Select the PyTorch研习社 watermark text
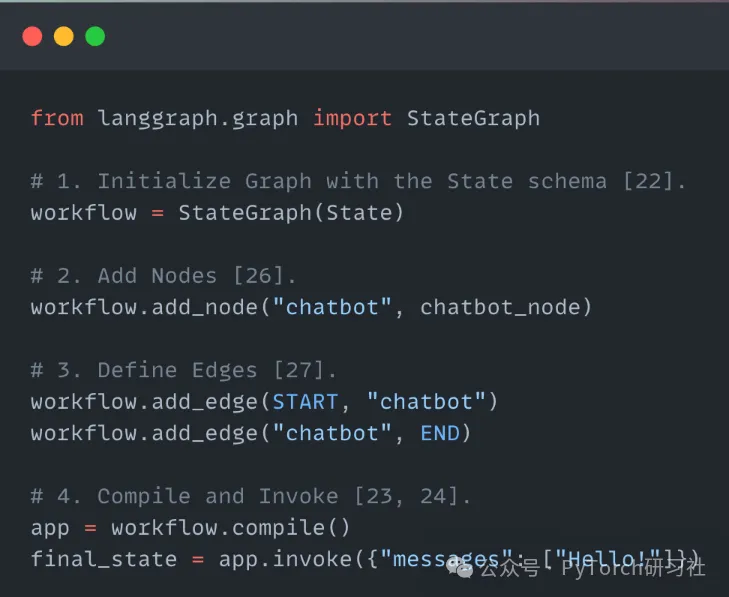Viewport: 729px width, 597px height. (634, 568)
